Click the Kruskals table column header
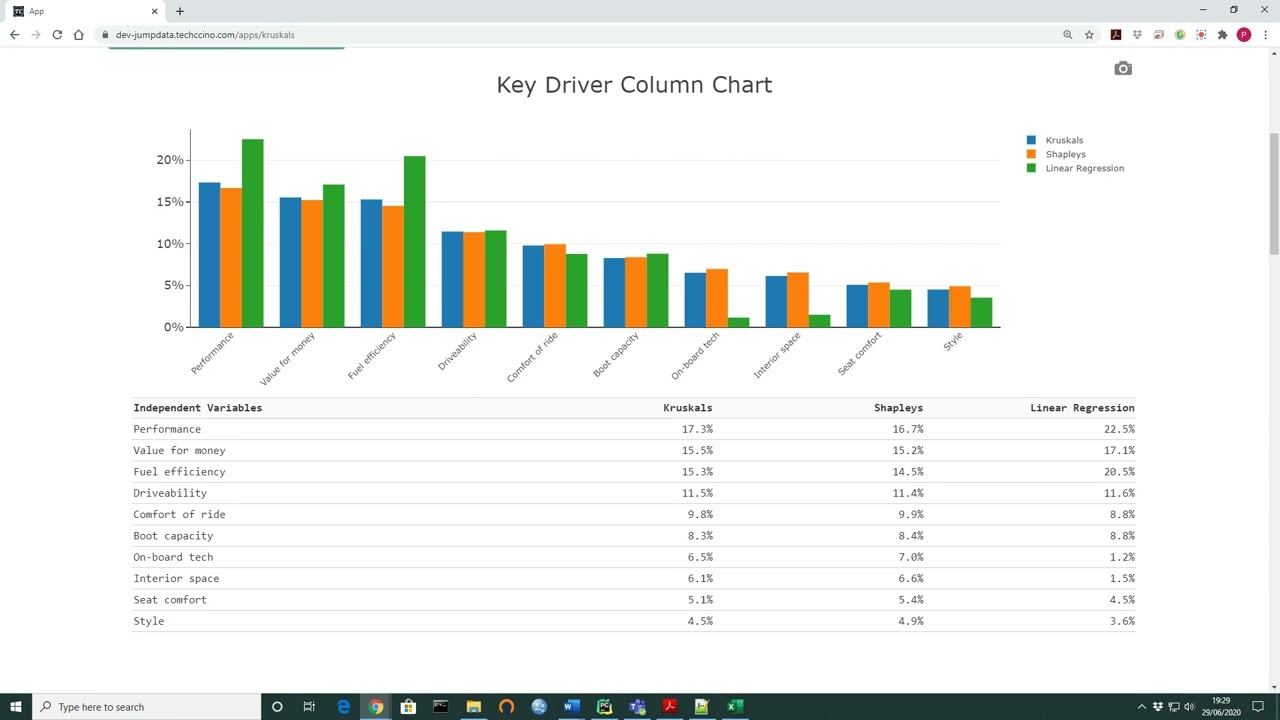This screenshot has width=1280, height=720. [688, 408]
